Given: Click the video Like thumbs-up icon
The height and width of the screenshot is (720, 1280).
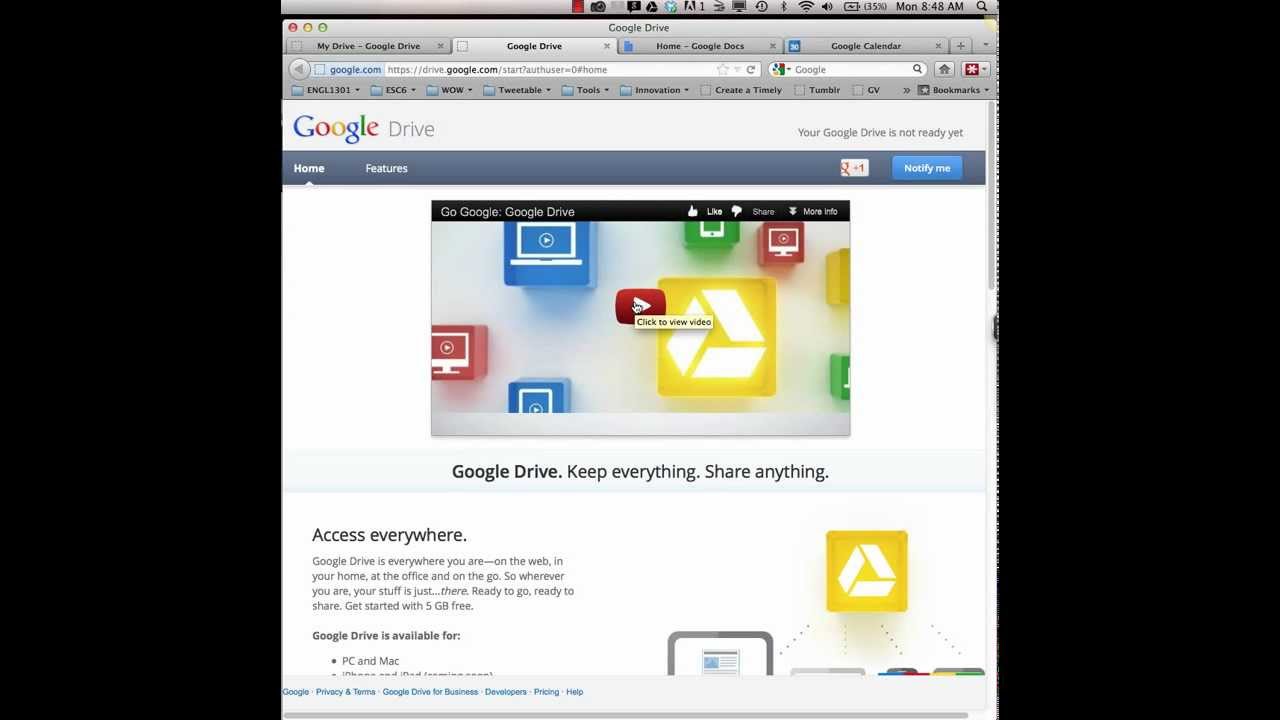Looking at the screenshot, I should tap(693, 211).
